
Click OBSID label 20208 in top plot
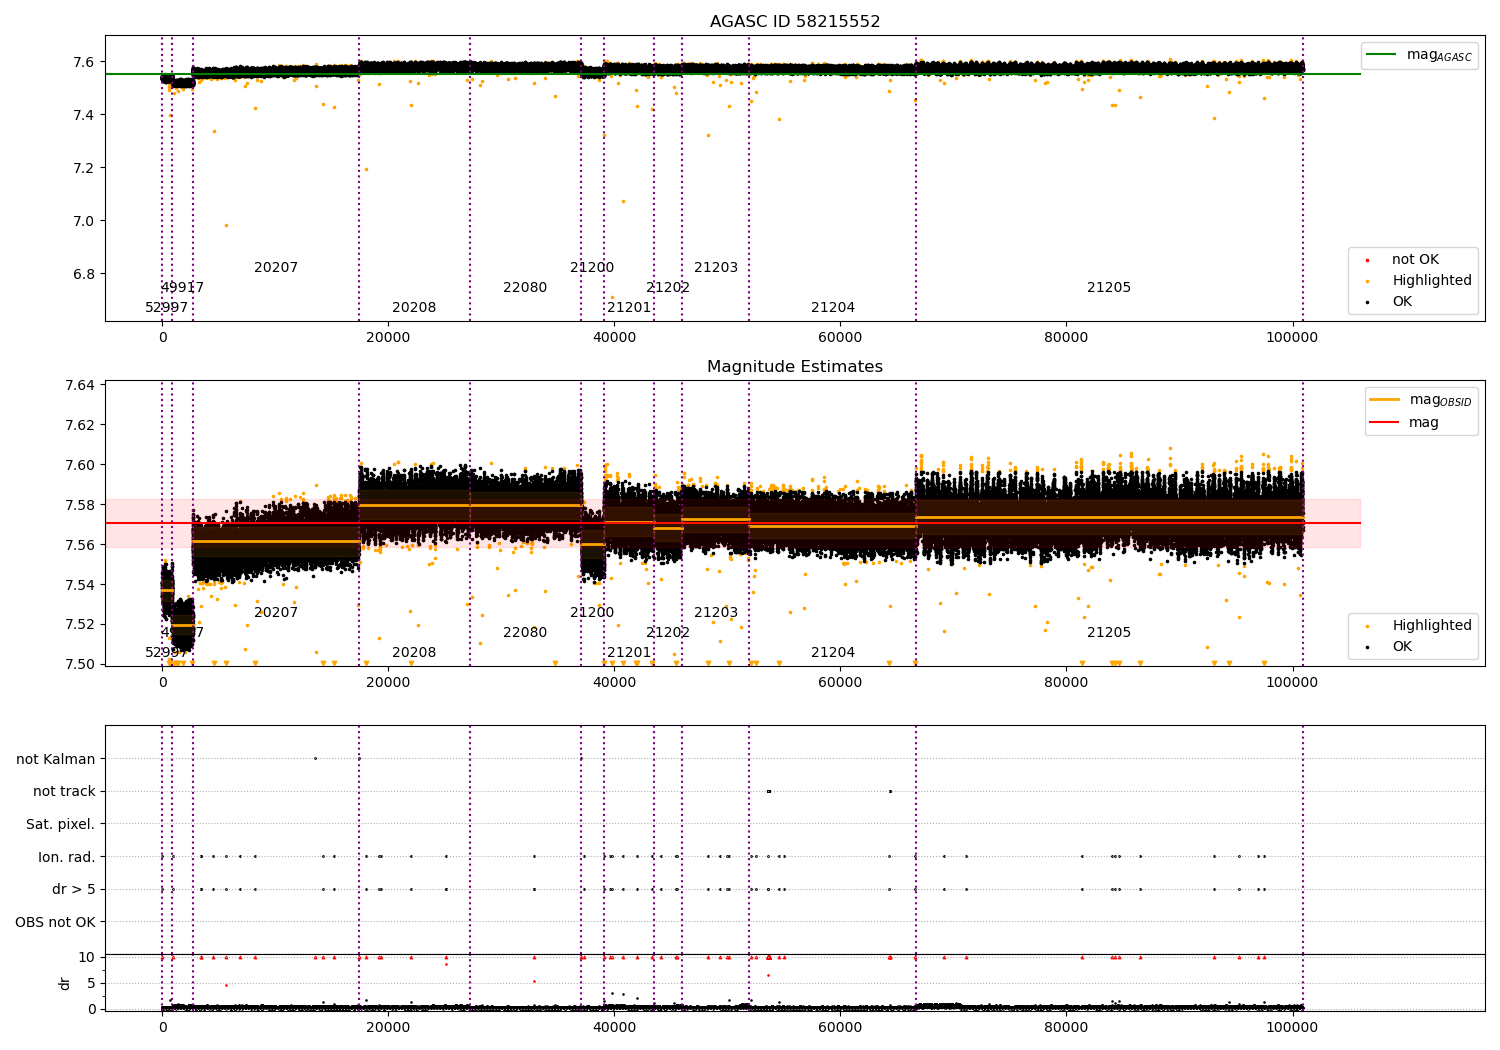coord(414,308)
